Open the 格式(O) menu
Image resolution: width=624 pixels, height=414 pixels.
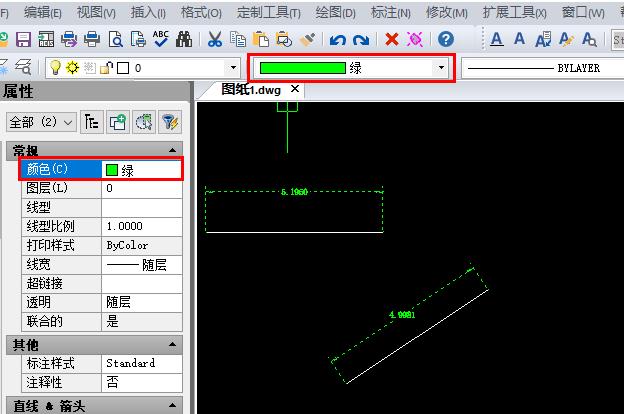tap(201, 13)
